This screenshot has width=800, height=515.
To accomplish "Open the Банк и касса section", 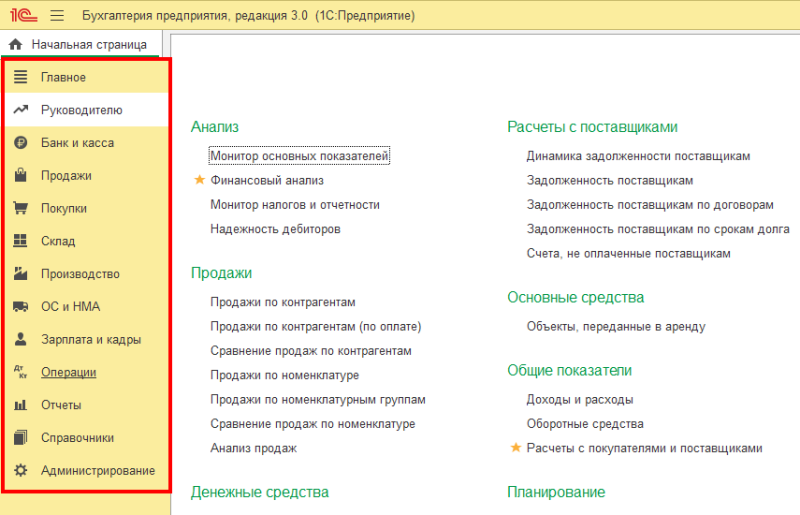I will pos(77,143).
